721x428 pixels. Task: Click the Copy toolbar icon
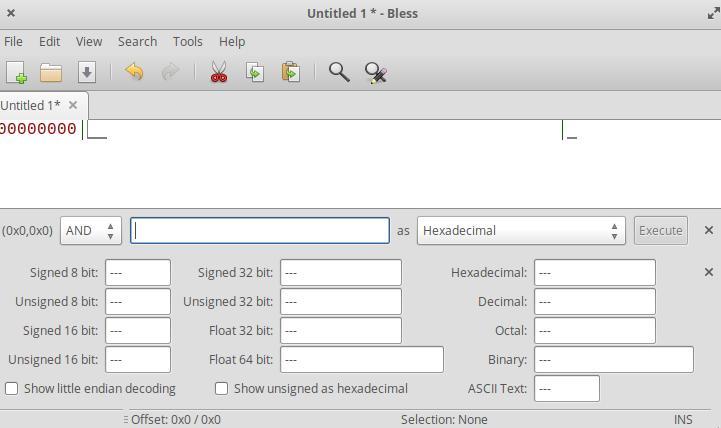click(255, 72)
